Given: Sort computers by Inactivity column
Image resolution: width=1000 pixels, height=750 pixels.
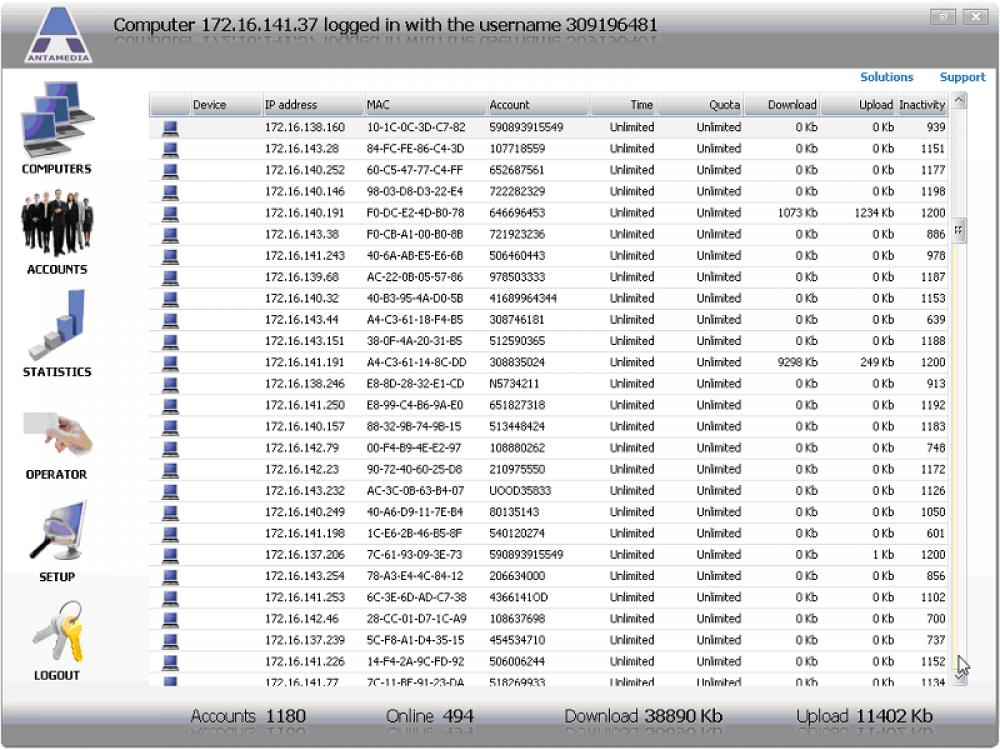Looking at the screenshot, I should 920,104.
